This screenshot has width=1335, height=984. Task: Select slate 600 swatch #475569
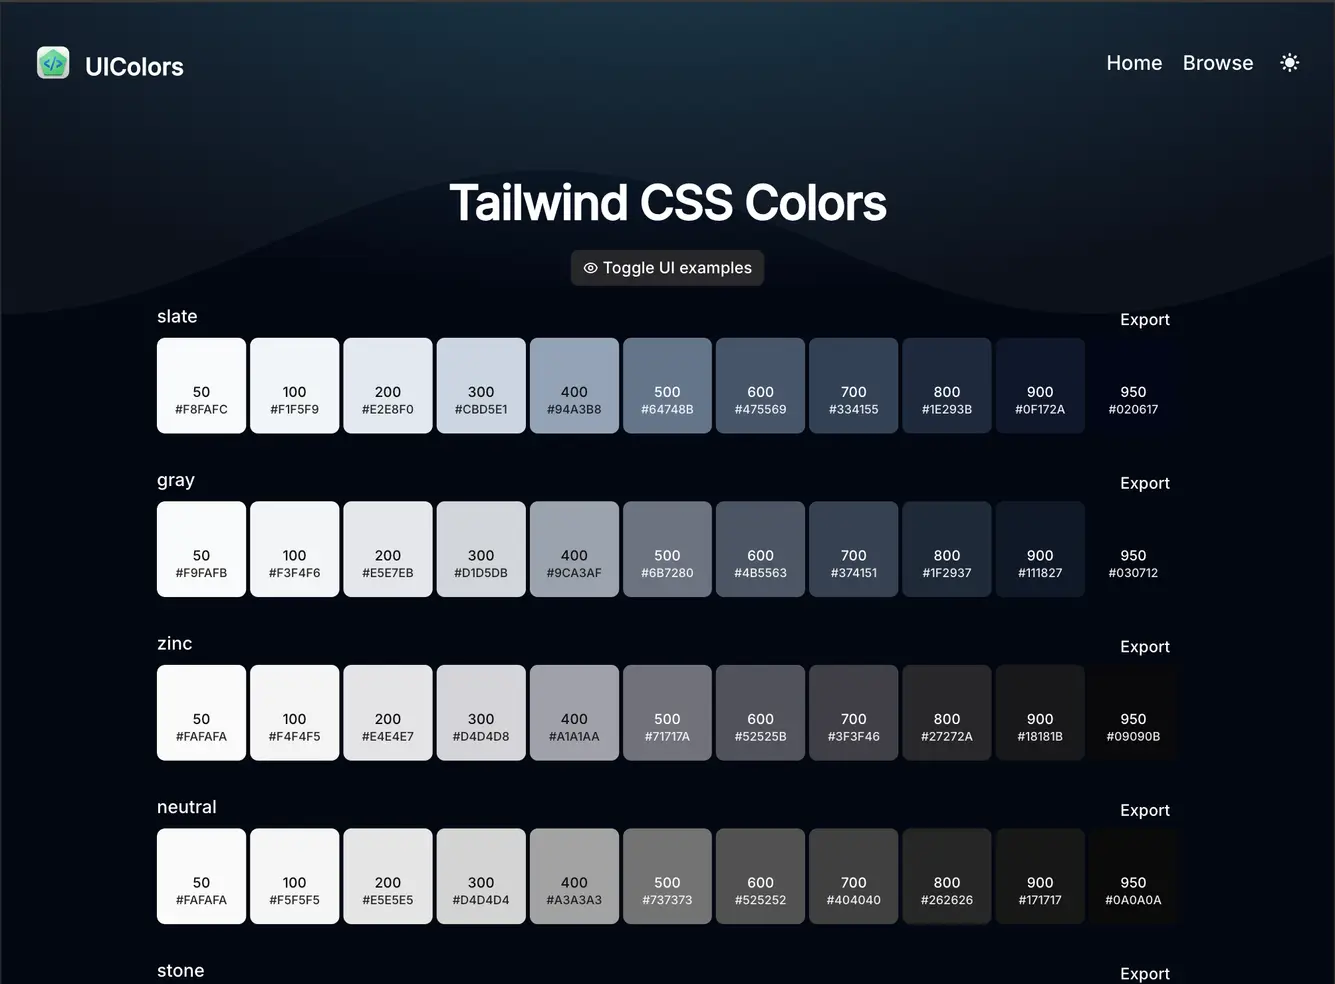[x=760, y=386]
